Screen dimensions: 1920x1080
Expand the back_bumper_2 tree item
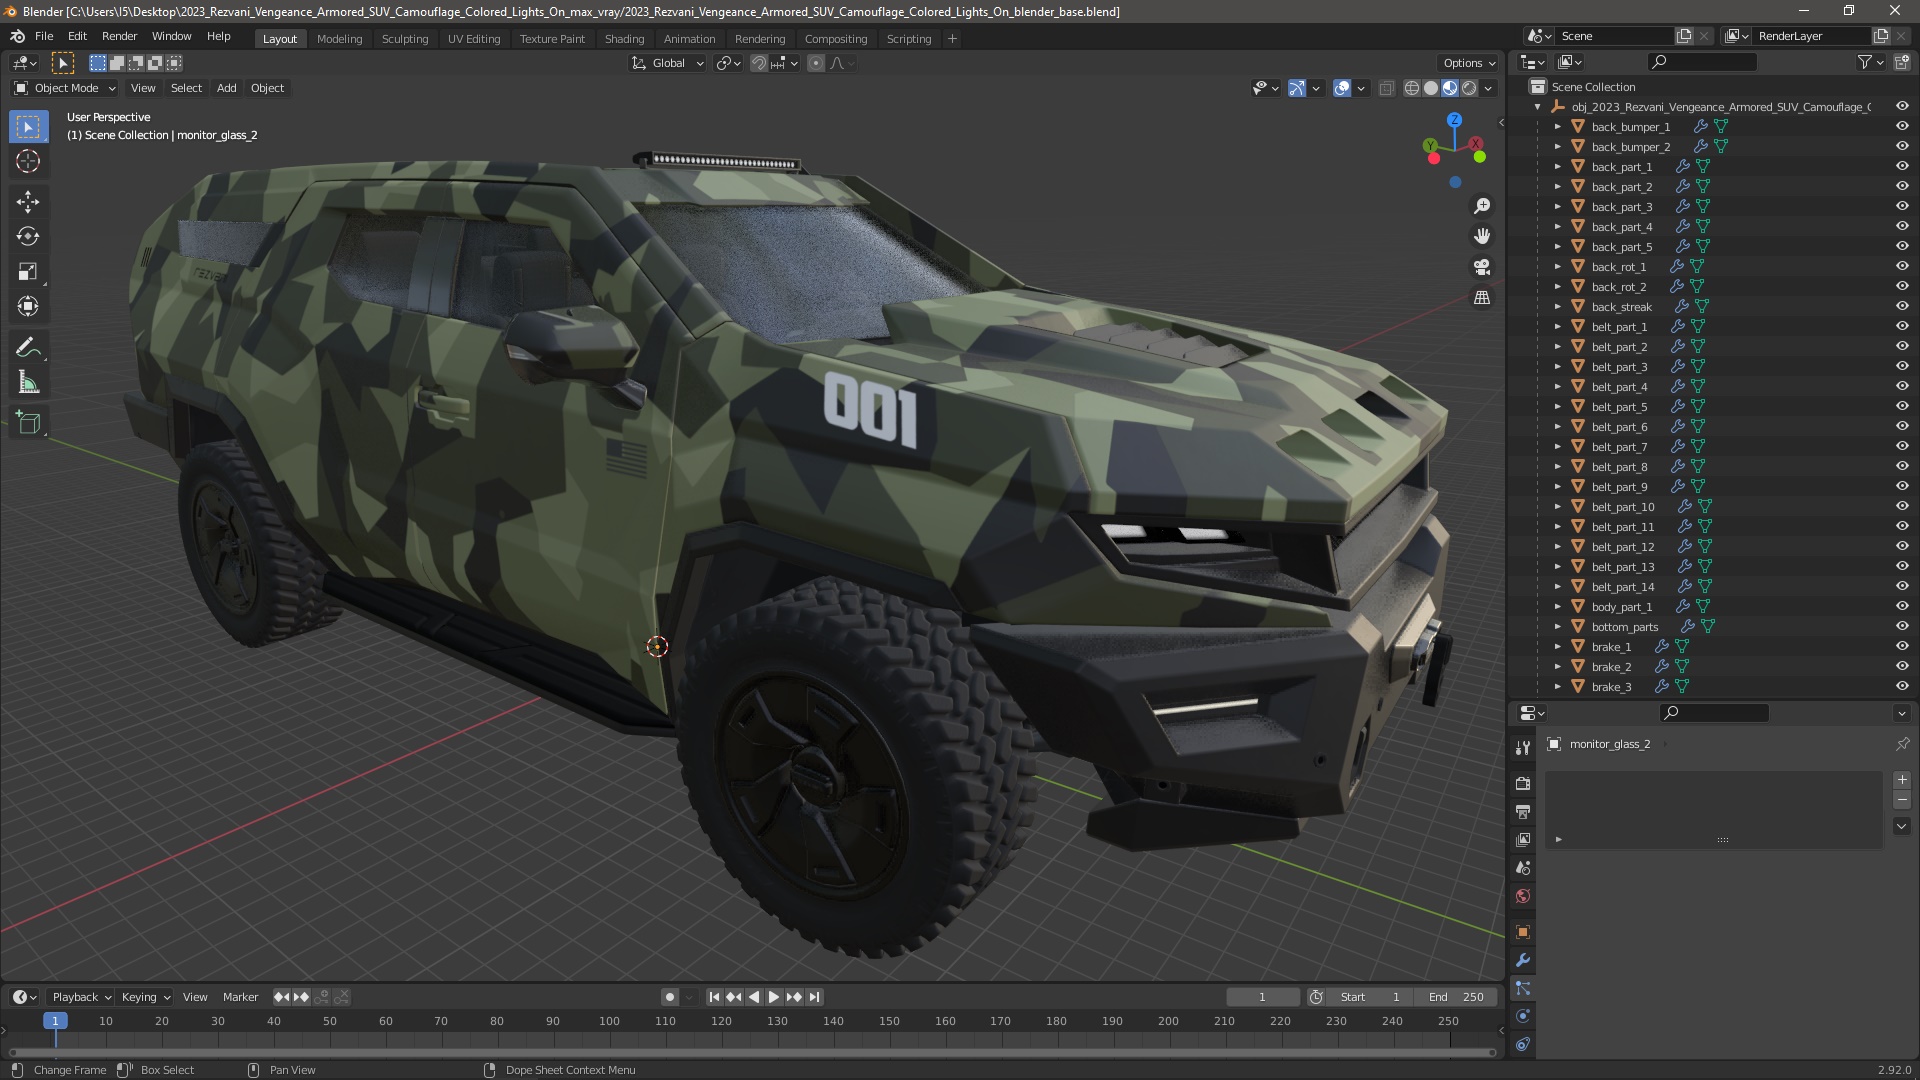(x=1557, y=146)
